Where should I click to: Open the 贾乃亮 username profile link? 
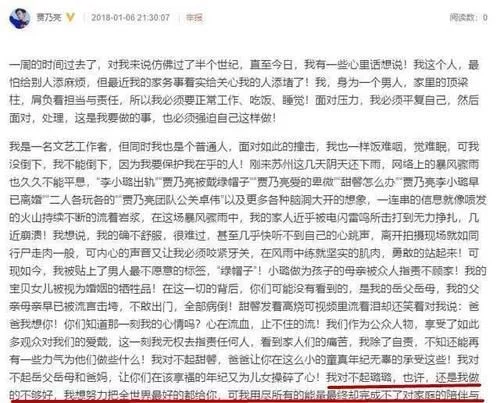[x=49, y=17]
